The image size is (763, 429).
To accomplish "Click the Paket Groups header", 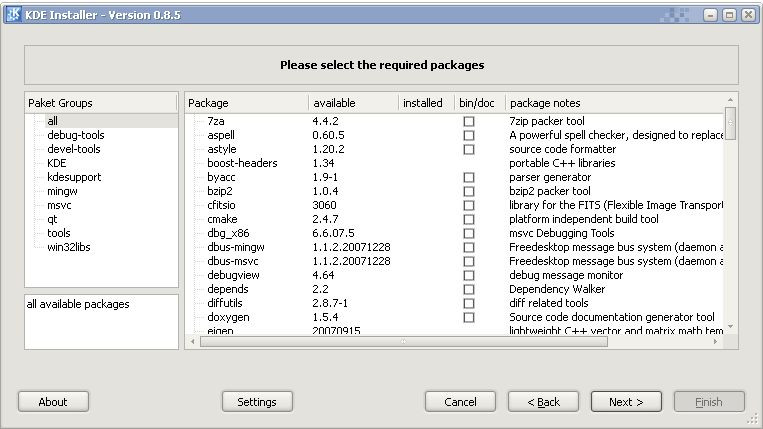I will [101, 103].
